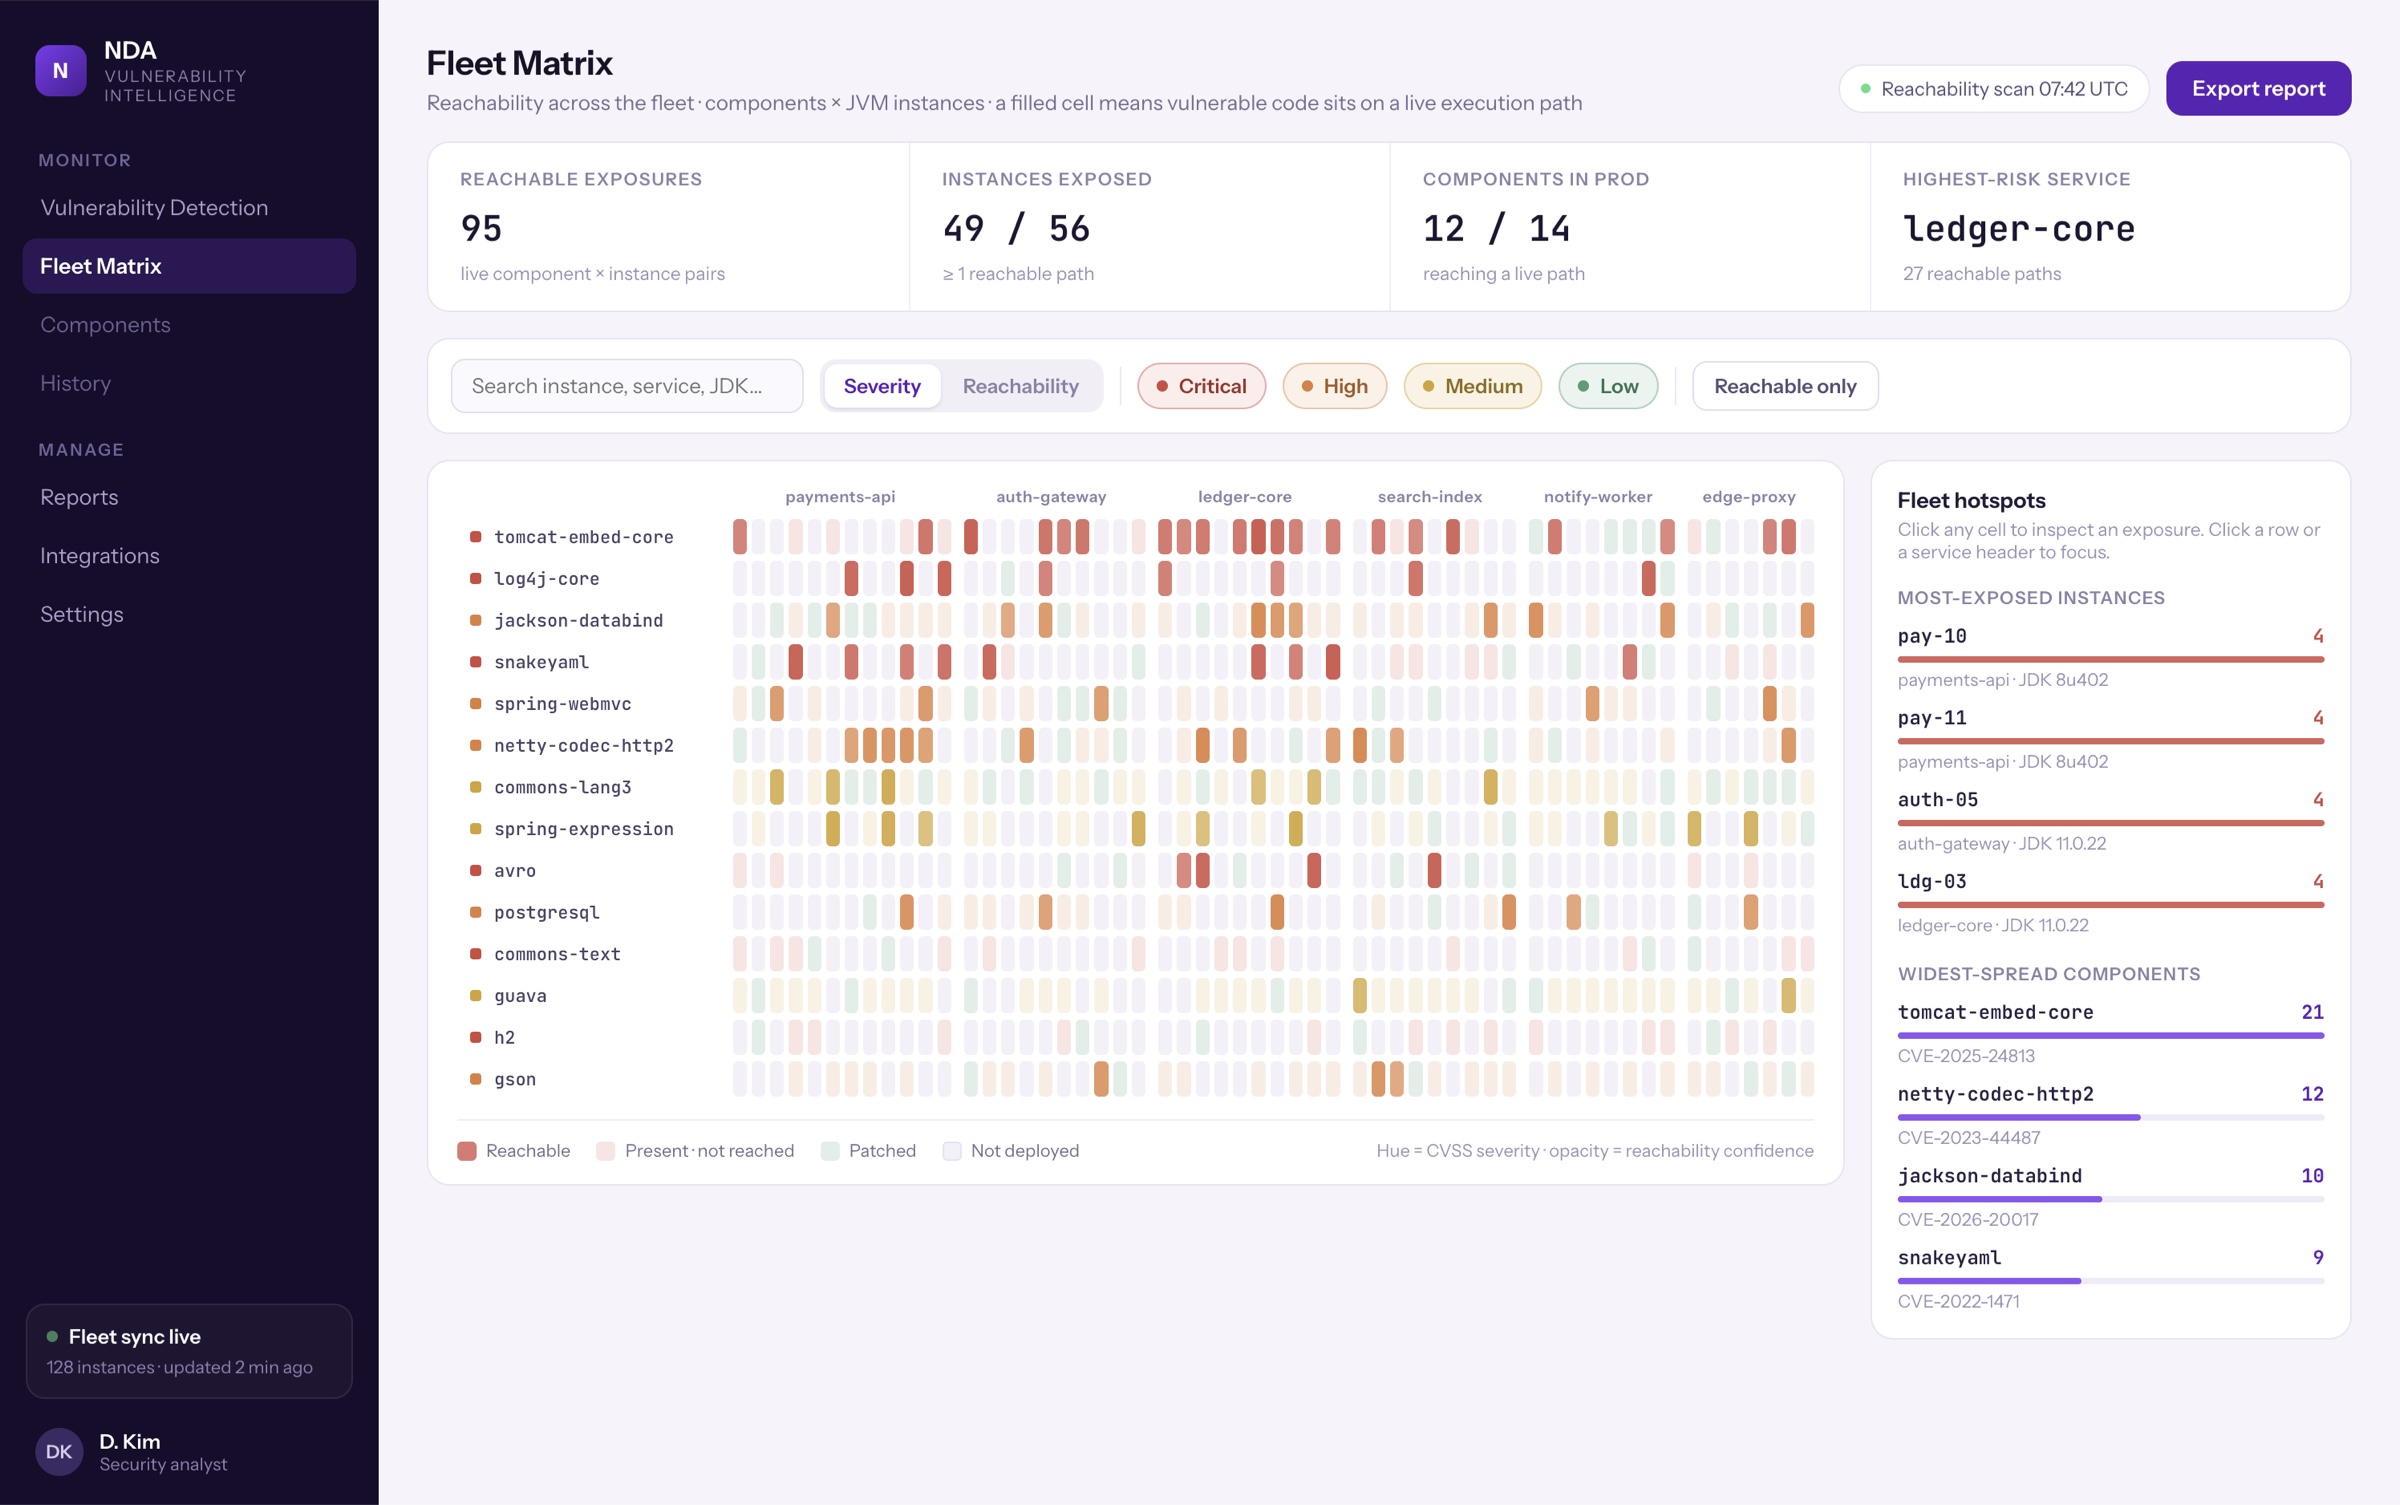Click the Reachable legend swatch
The width and height of the screenshot is (2400, 1505).
[467, 1151]
